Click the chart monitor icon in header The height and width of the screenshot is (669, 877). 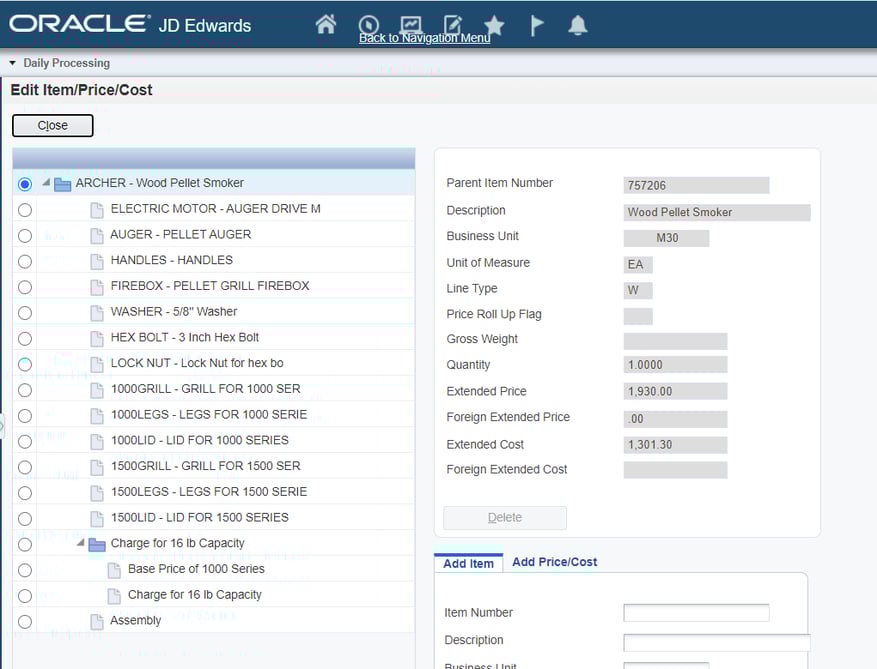tap(410, 25)
